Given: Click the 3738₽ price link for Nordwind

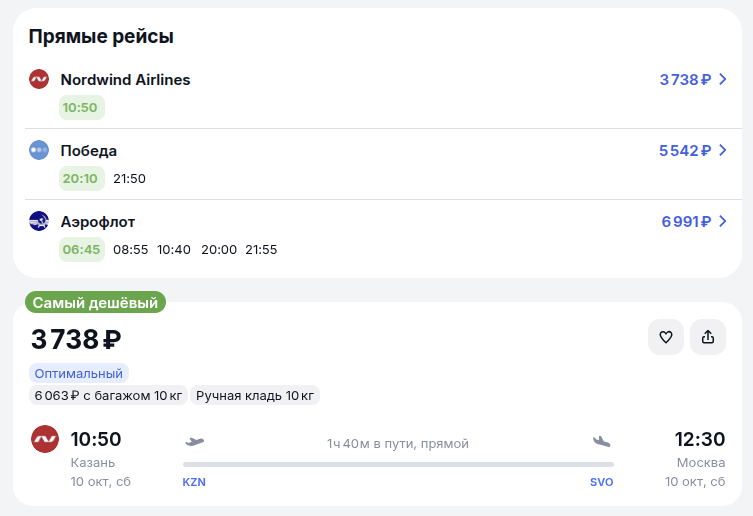Looking at the screenshot, I should pos(685,80).
